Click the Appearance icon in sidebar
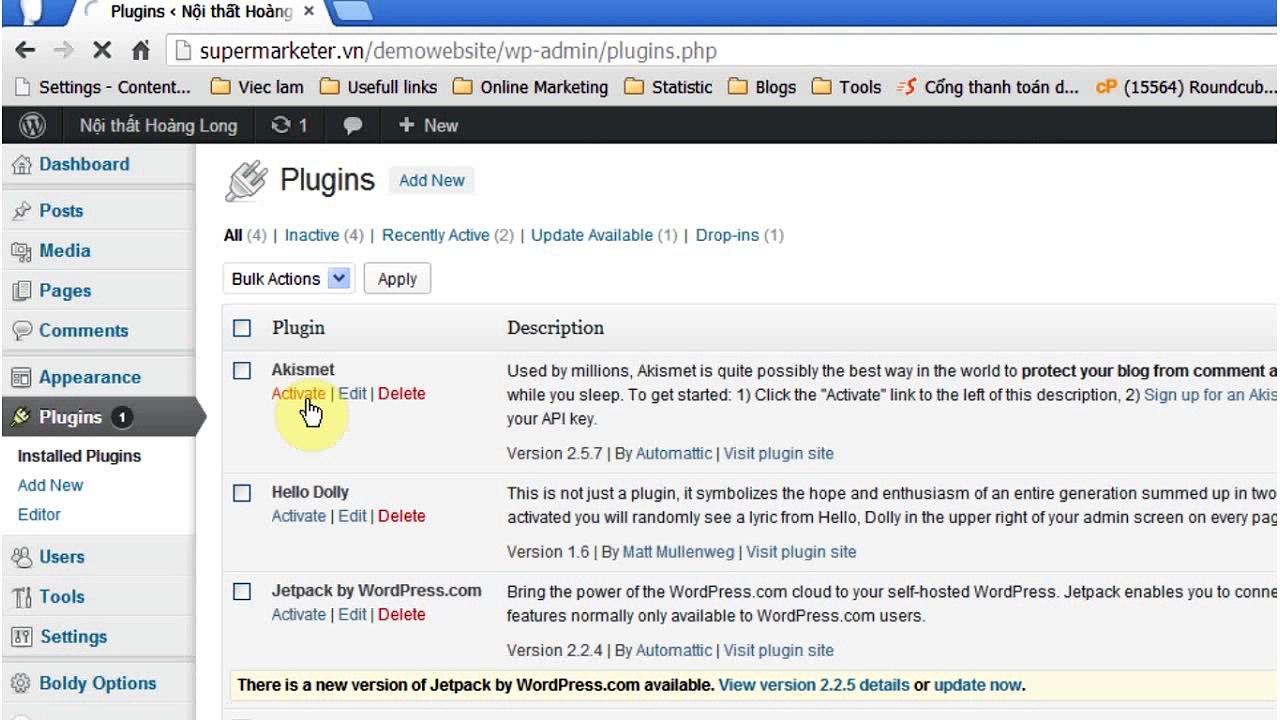The image size is (1280, 720). coord(21,378)
